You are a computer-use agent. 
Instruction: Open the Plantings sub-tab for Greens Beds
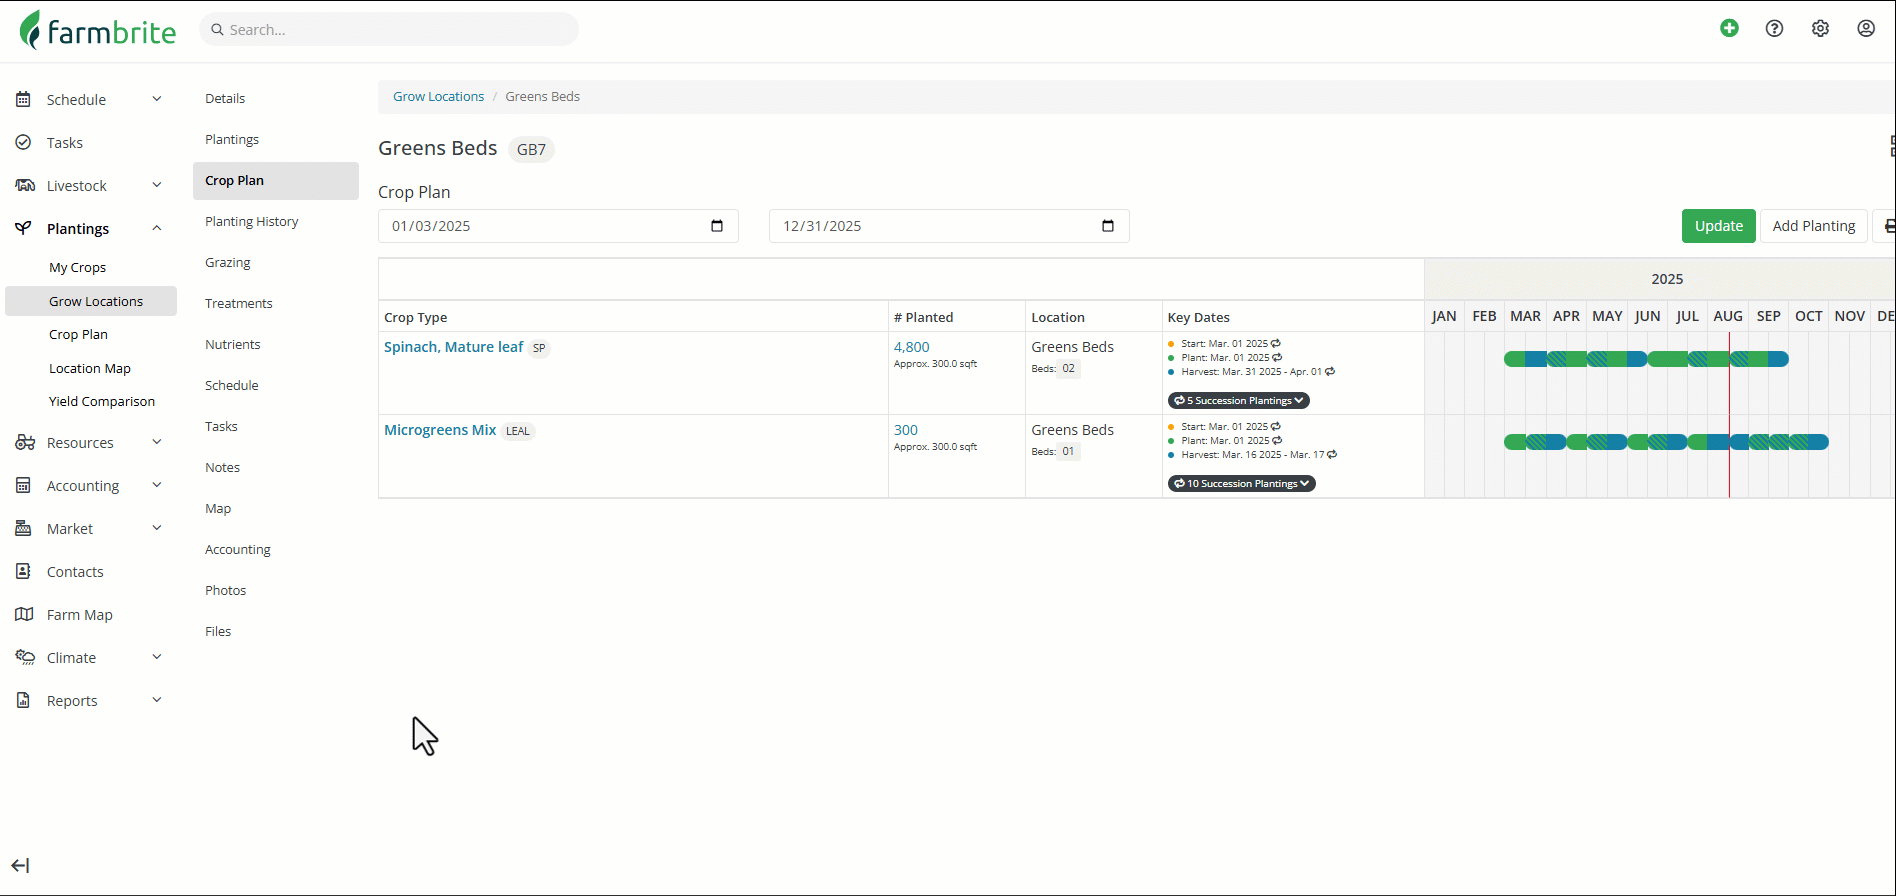(x=232, y=139)
